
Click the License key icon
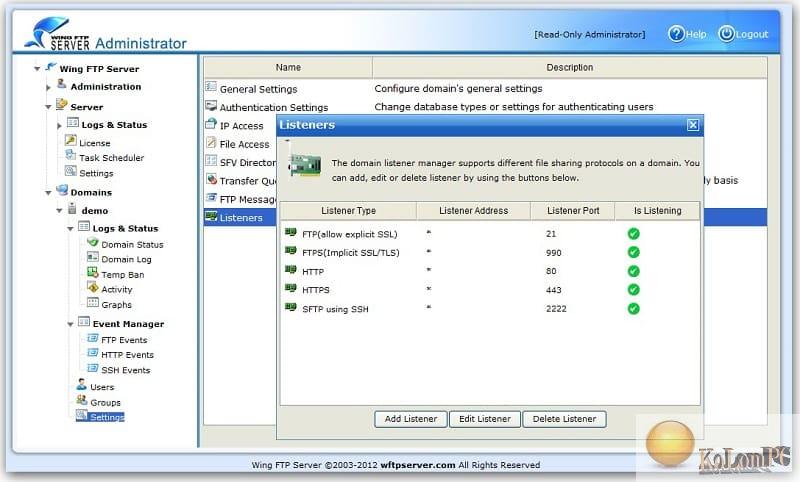pyautogui.click(x=71, y=140)
